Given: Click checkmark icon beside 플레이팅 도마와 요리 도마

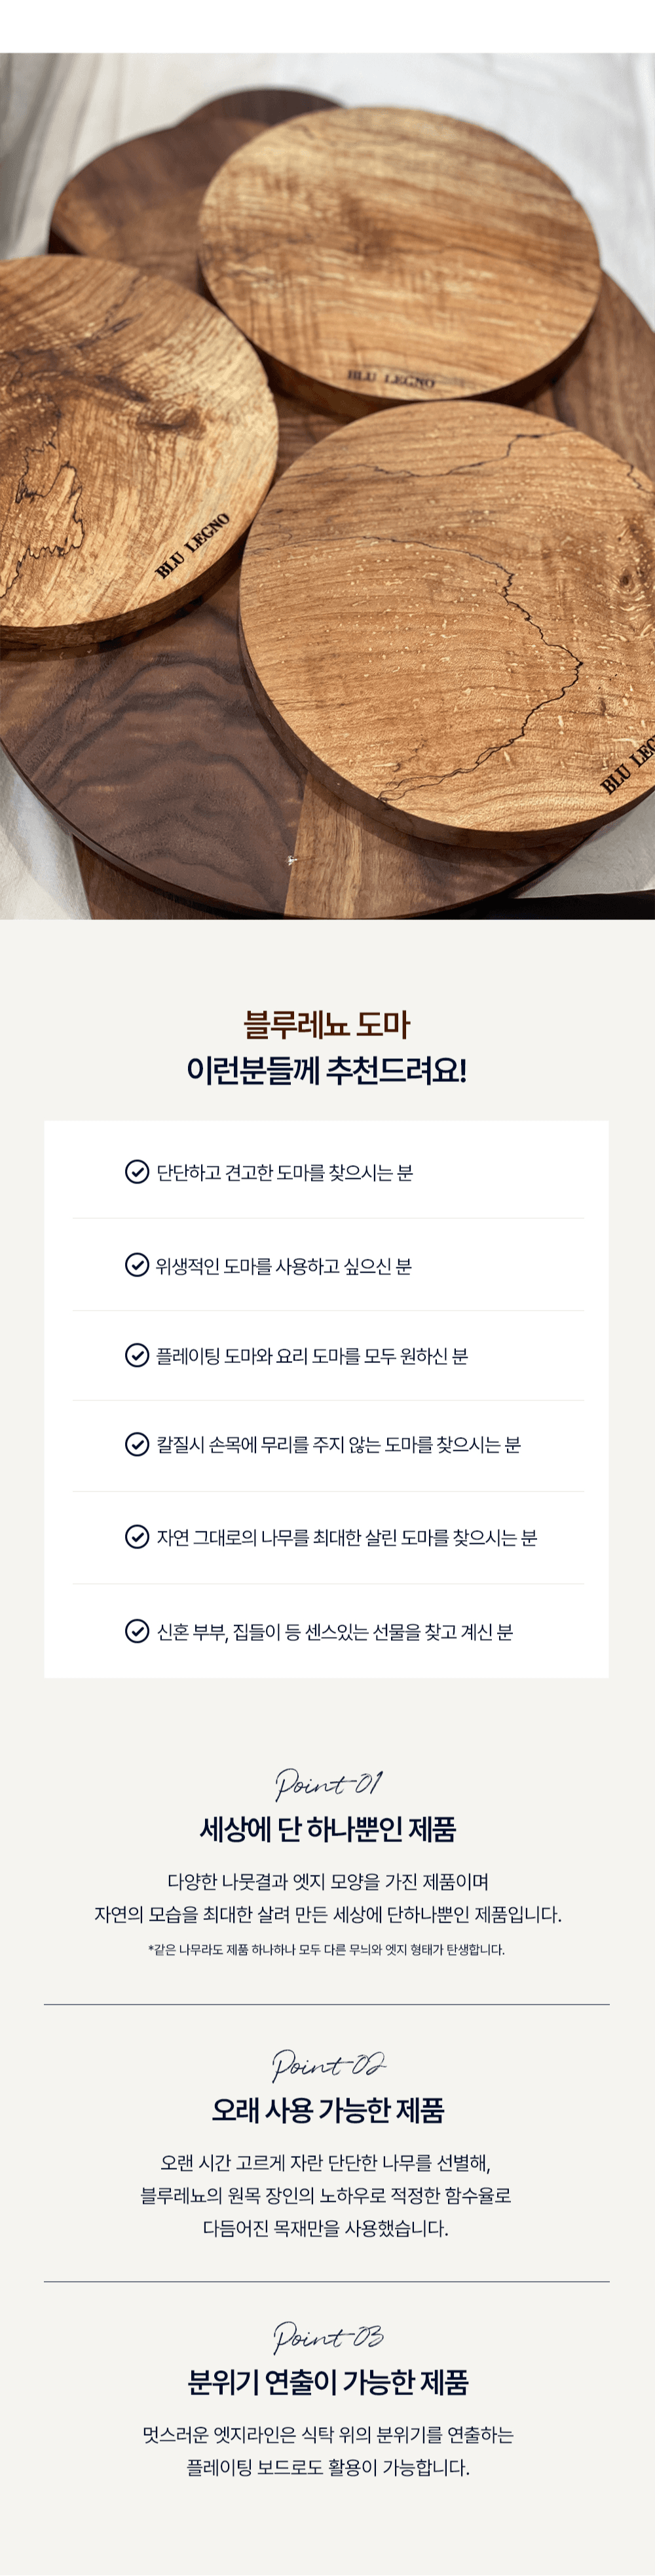Looking at the screenshot, I should coord(137,1355).
